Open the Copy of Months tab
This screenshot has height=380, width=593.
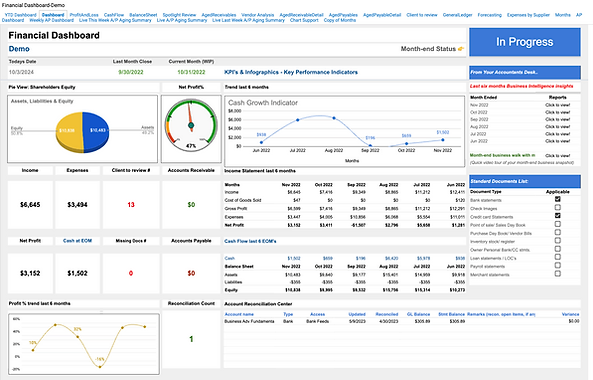(x=340, y=20)
